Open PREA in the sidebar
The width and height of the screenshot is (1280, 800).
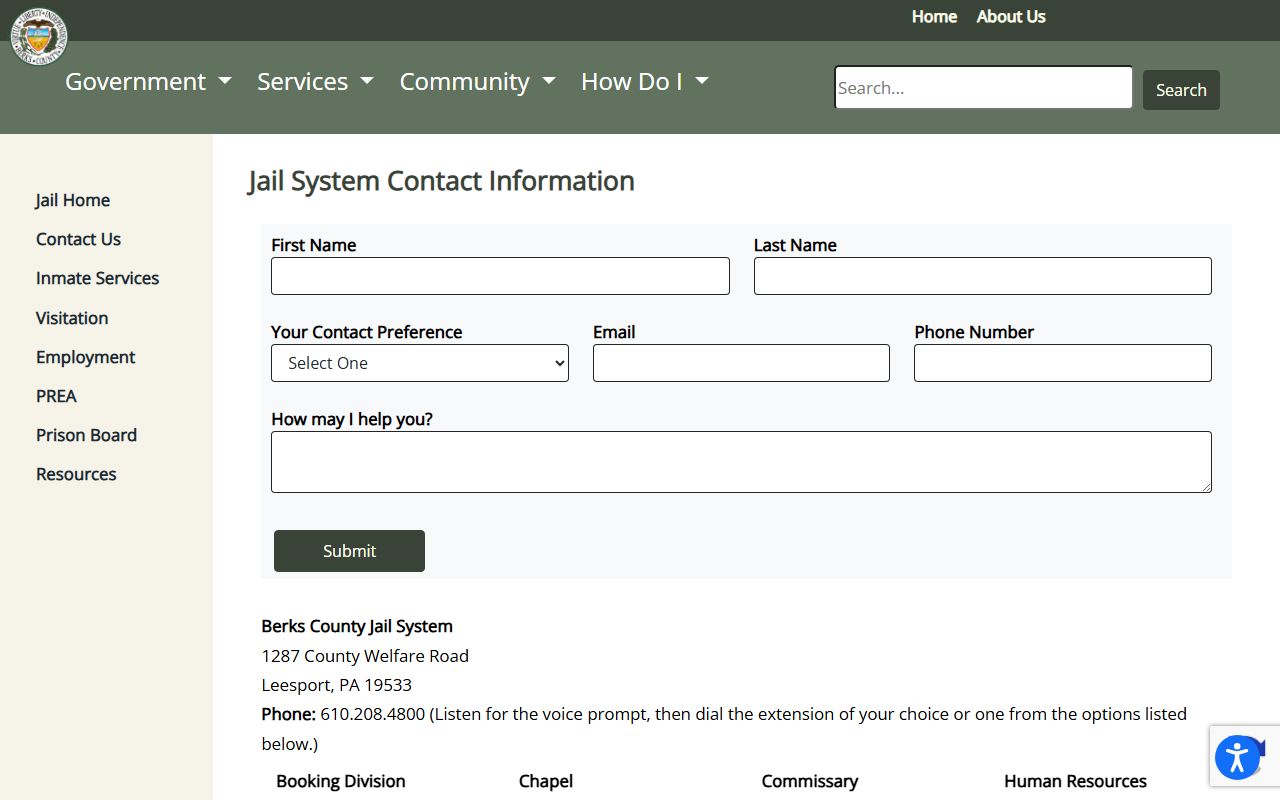coord(56,396)
